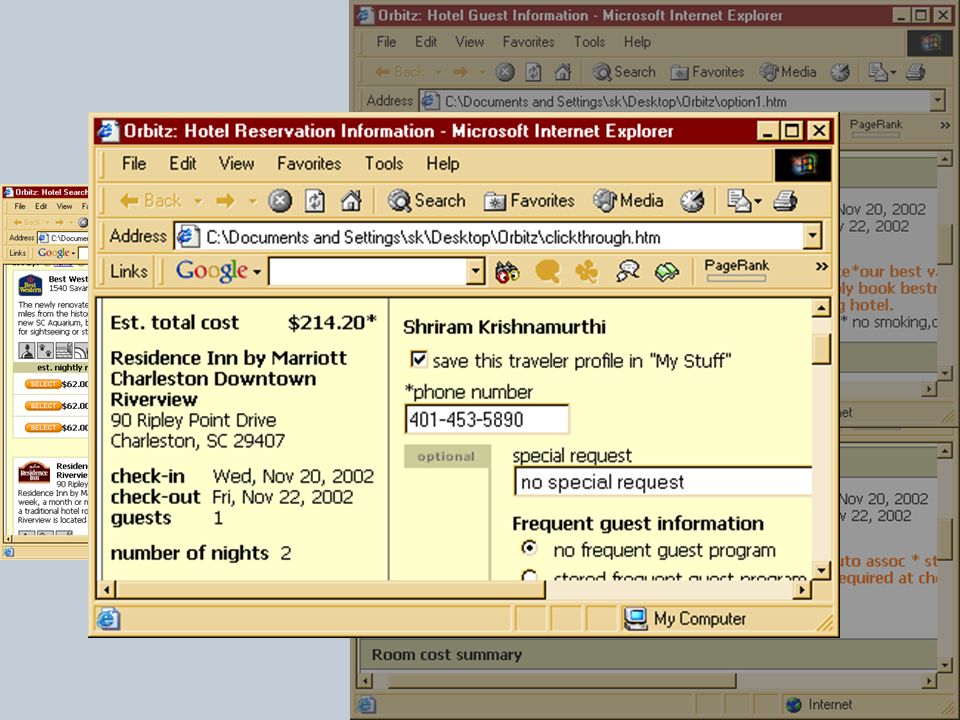Open the Google logo dropdown menu
The width and height of the screenshot is (960, 720).
point(257,271)
